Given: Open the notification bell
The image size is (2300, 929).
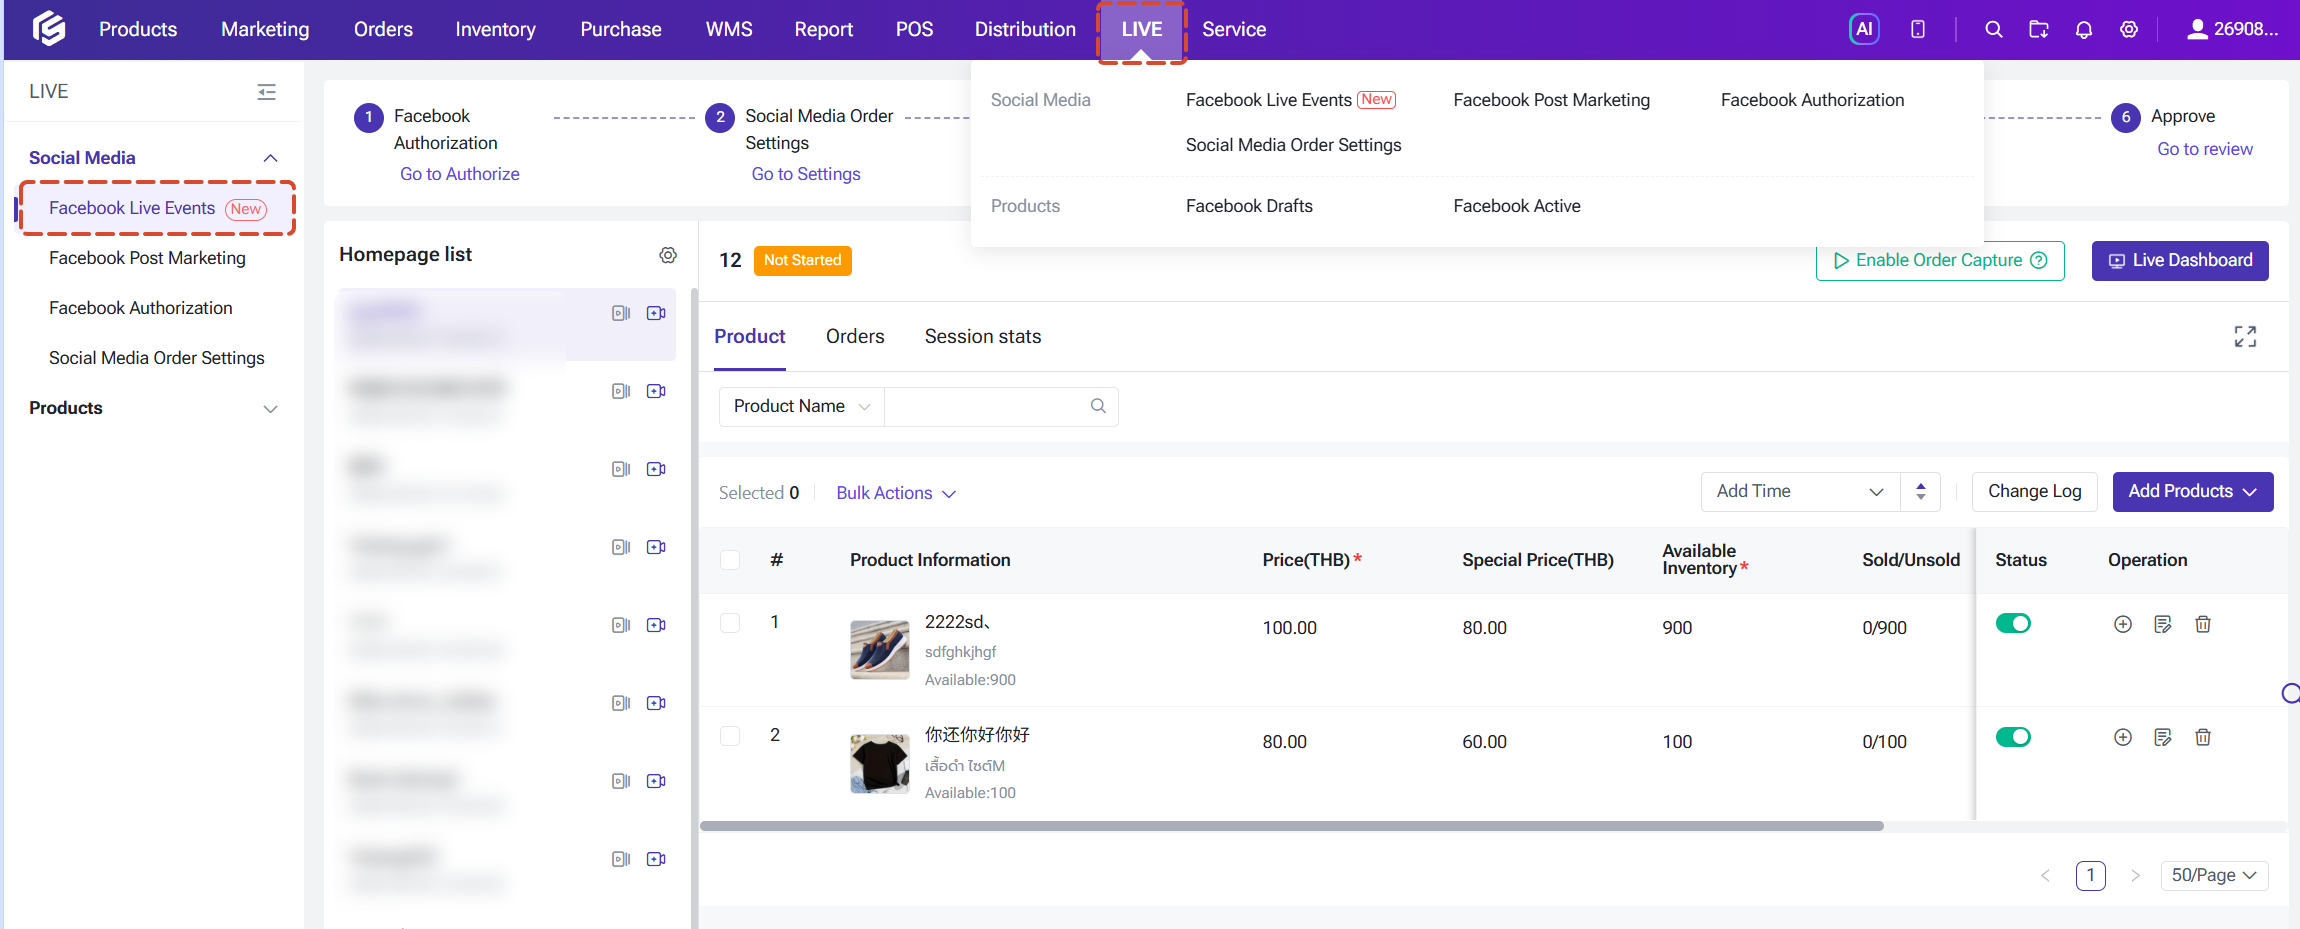Looking at the screenshot, I should click(x=2084, y=29).
